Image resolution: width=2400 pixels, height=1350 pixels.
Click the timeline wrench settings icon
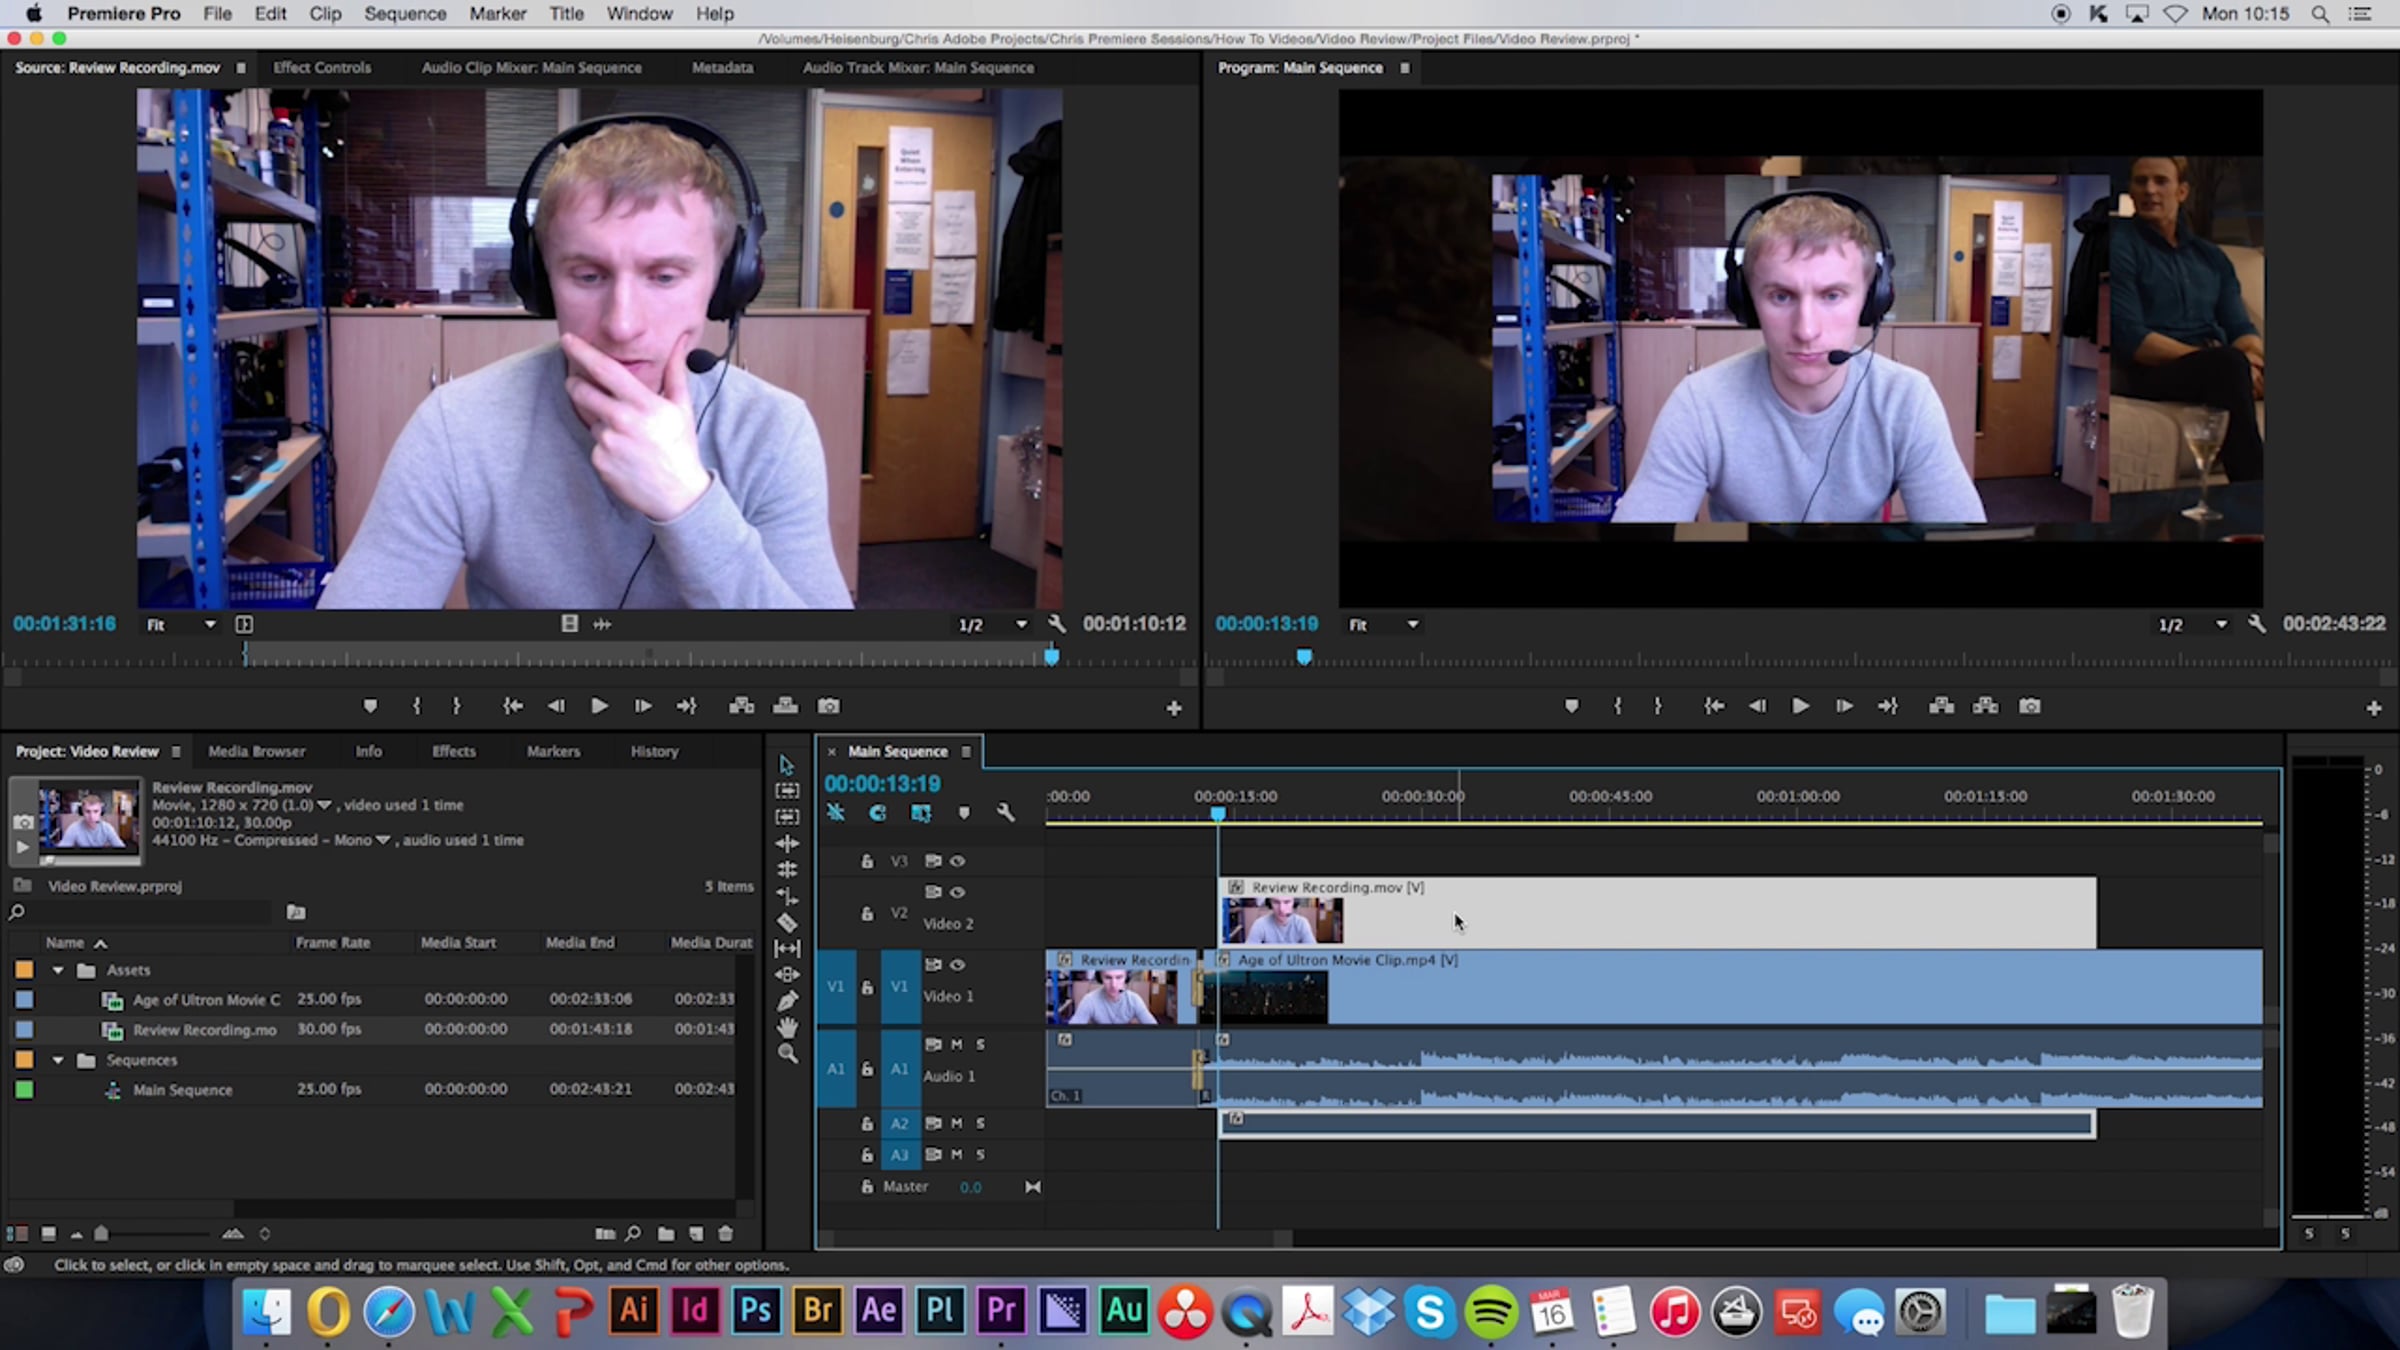tap(1005, 813)
